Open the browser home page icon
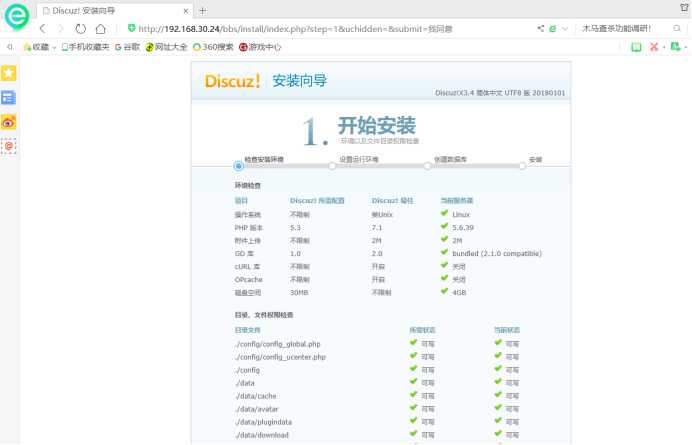The width and height of the screenshot is (692, 445). pyautogui.click(x=101, y=29)
